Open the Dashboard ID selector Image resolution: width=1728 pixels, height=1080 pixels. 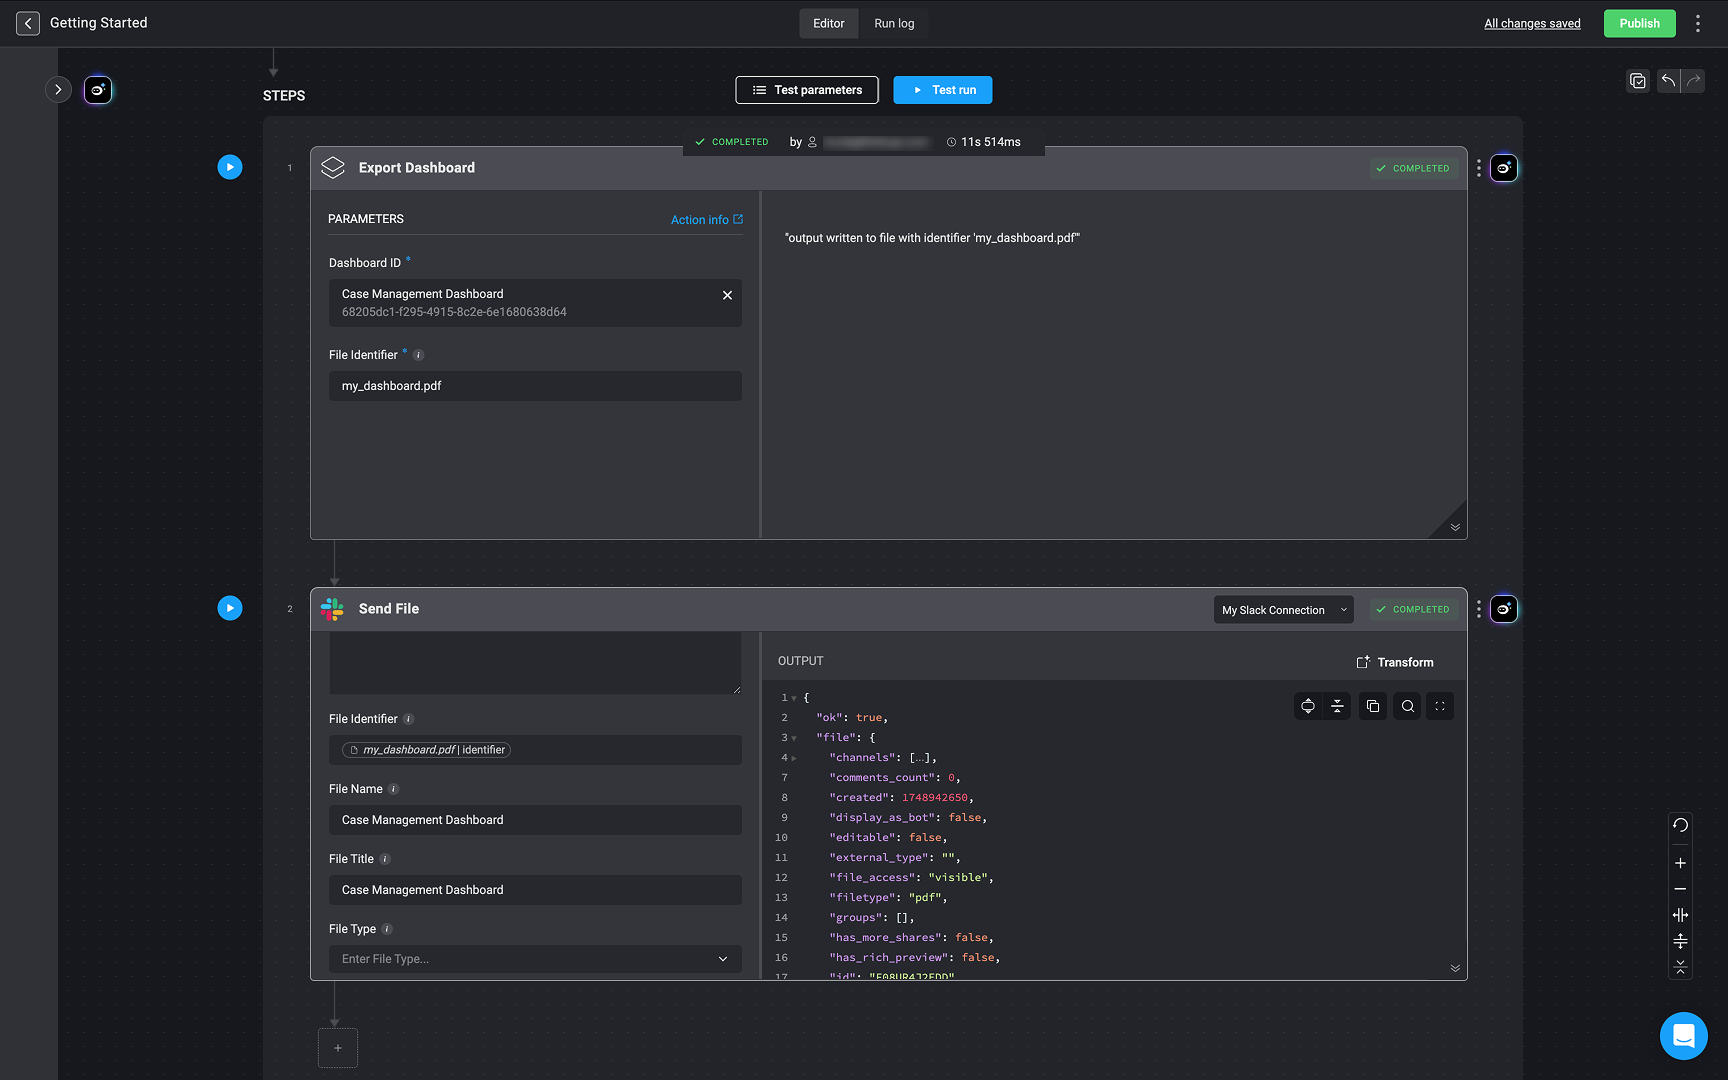[535, 303]
